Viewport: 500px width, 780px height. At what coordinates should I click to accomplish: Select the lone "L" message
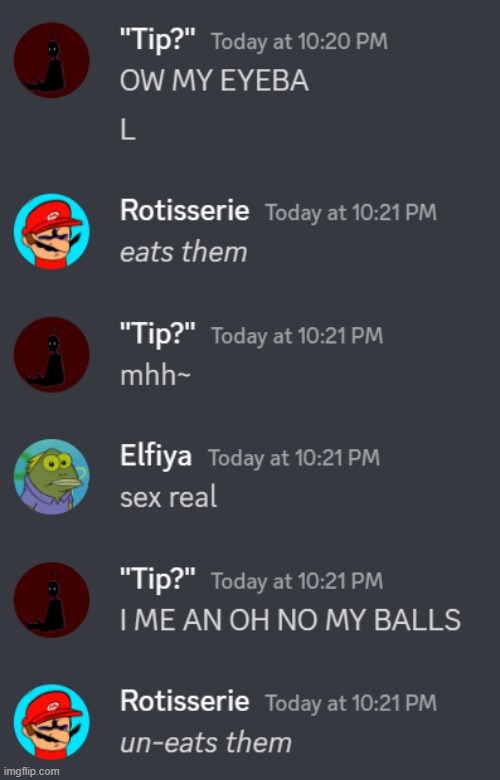[x=128, y=131]
